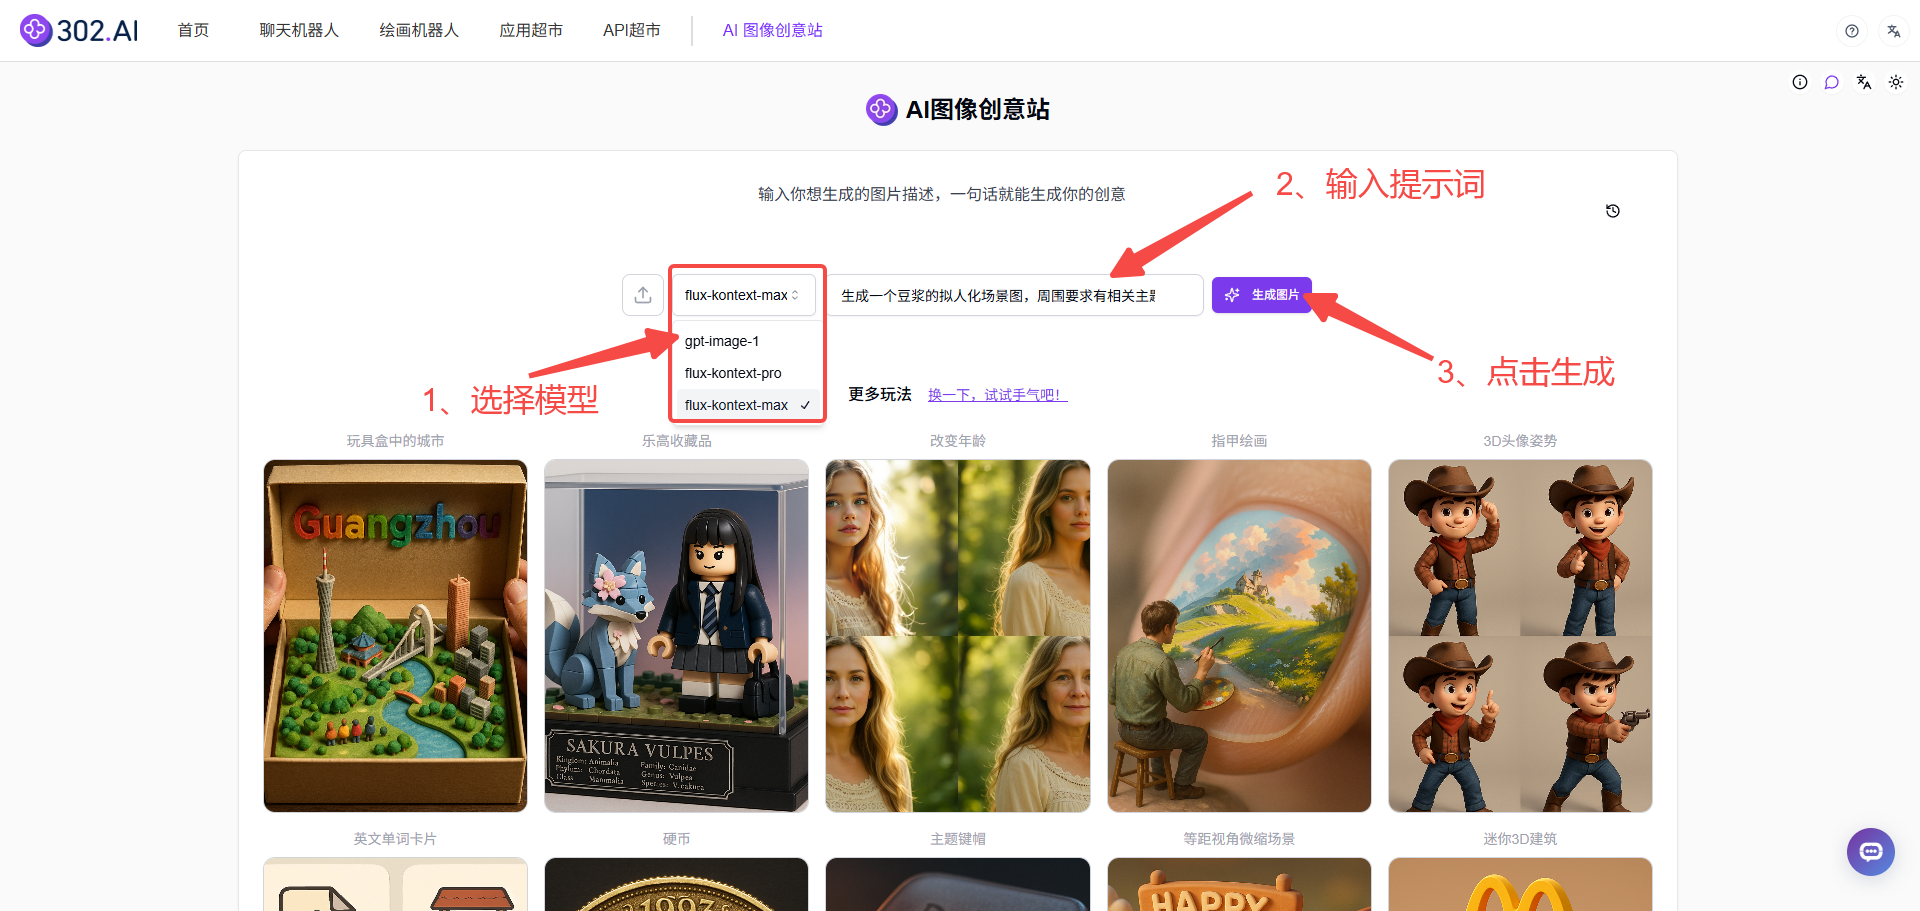
Task: Open the info circle icon
Action: click(1799, 83)
